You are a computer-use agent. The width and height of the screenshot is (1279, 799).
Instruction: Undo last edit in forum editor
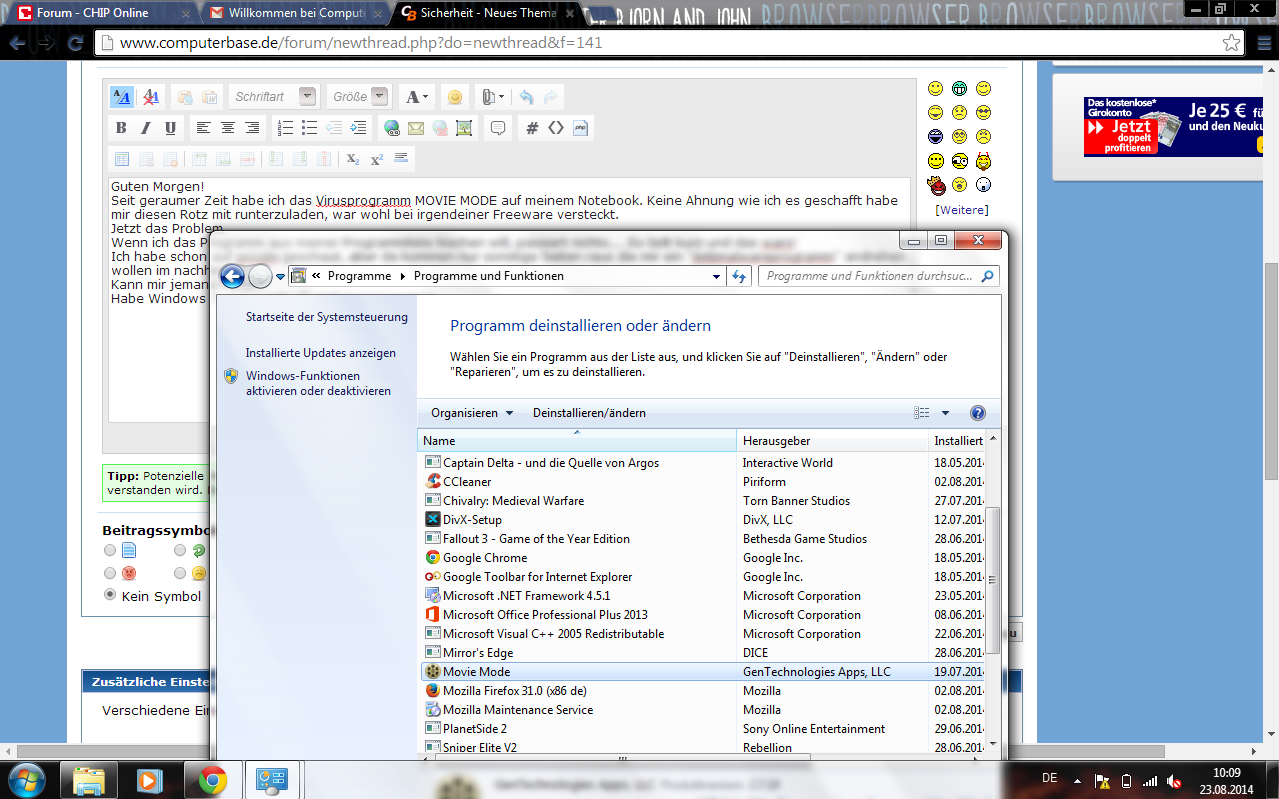tap(526, 97)
